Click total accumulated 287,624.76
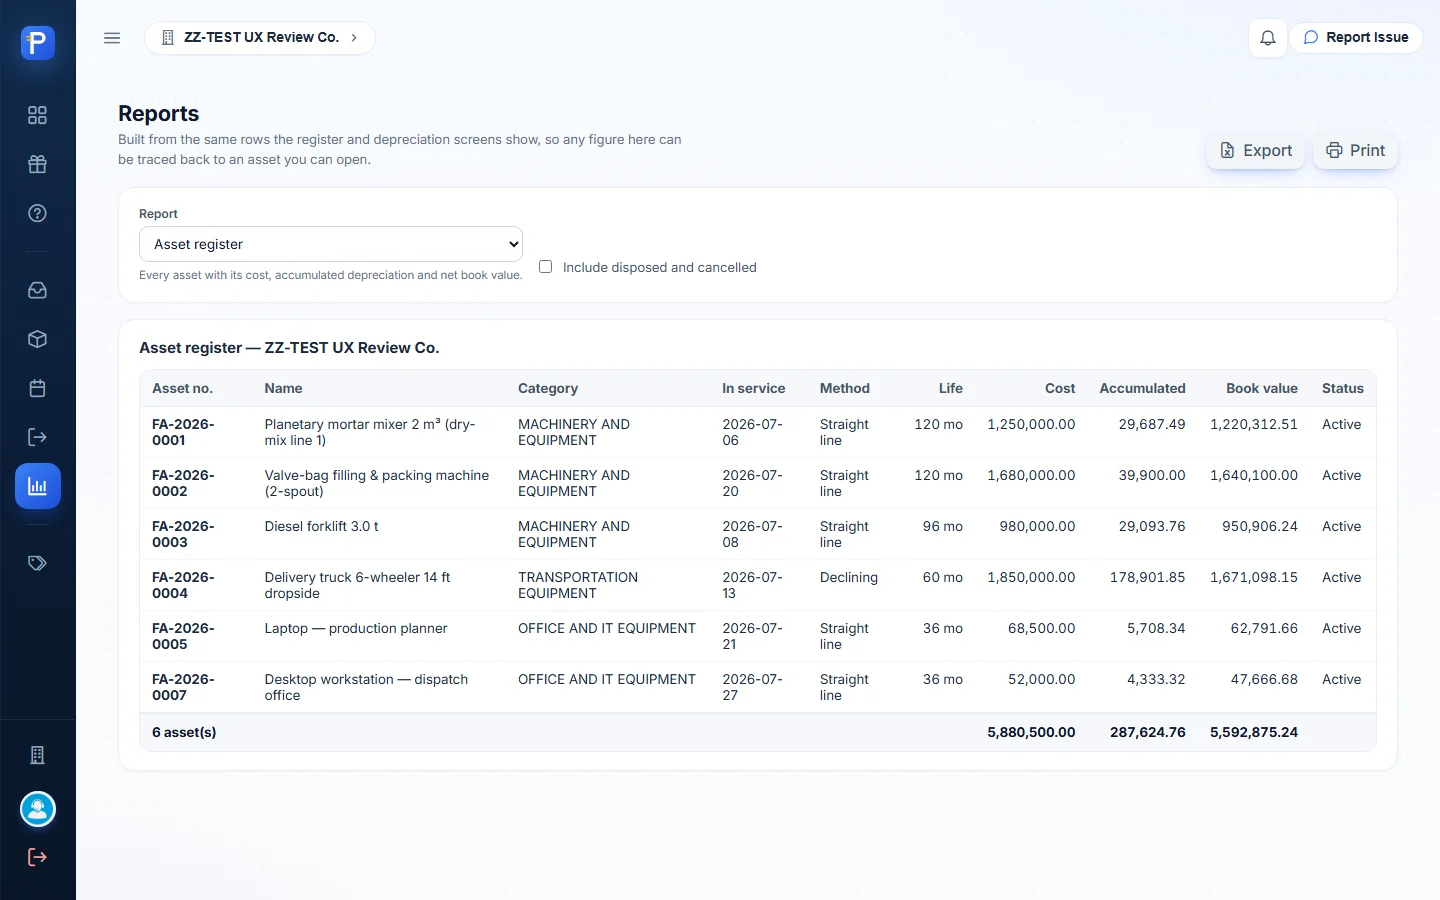 click(1147, 732)
